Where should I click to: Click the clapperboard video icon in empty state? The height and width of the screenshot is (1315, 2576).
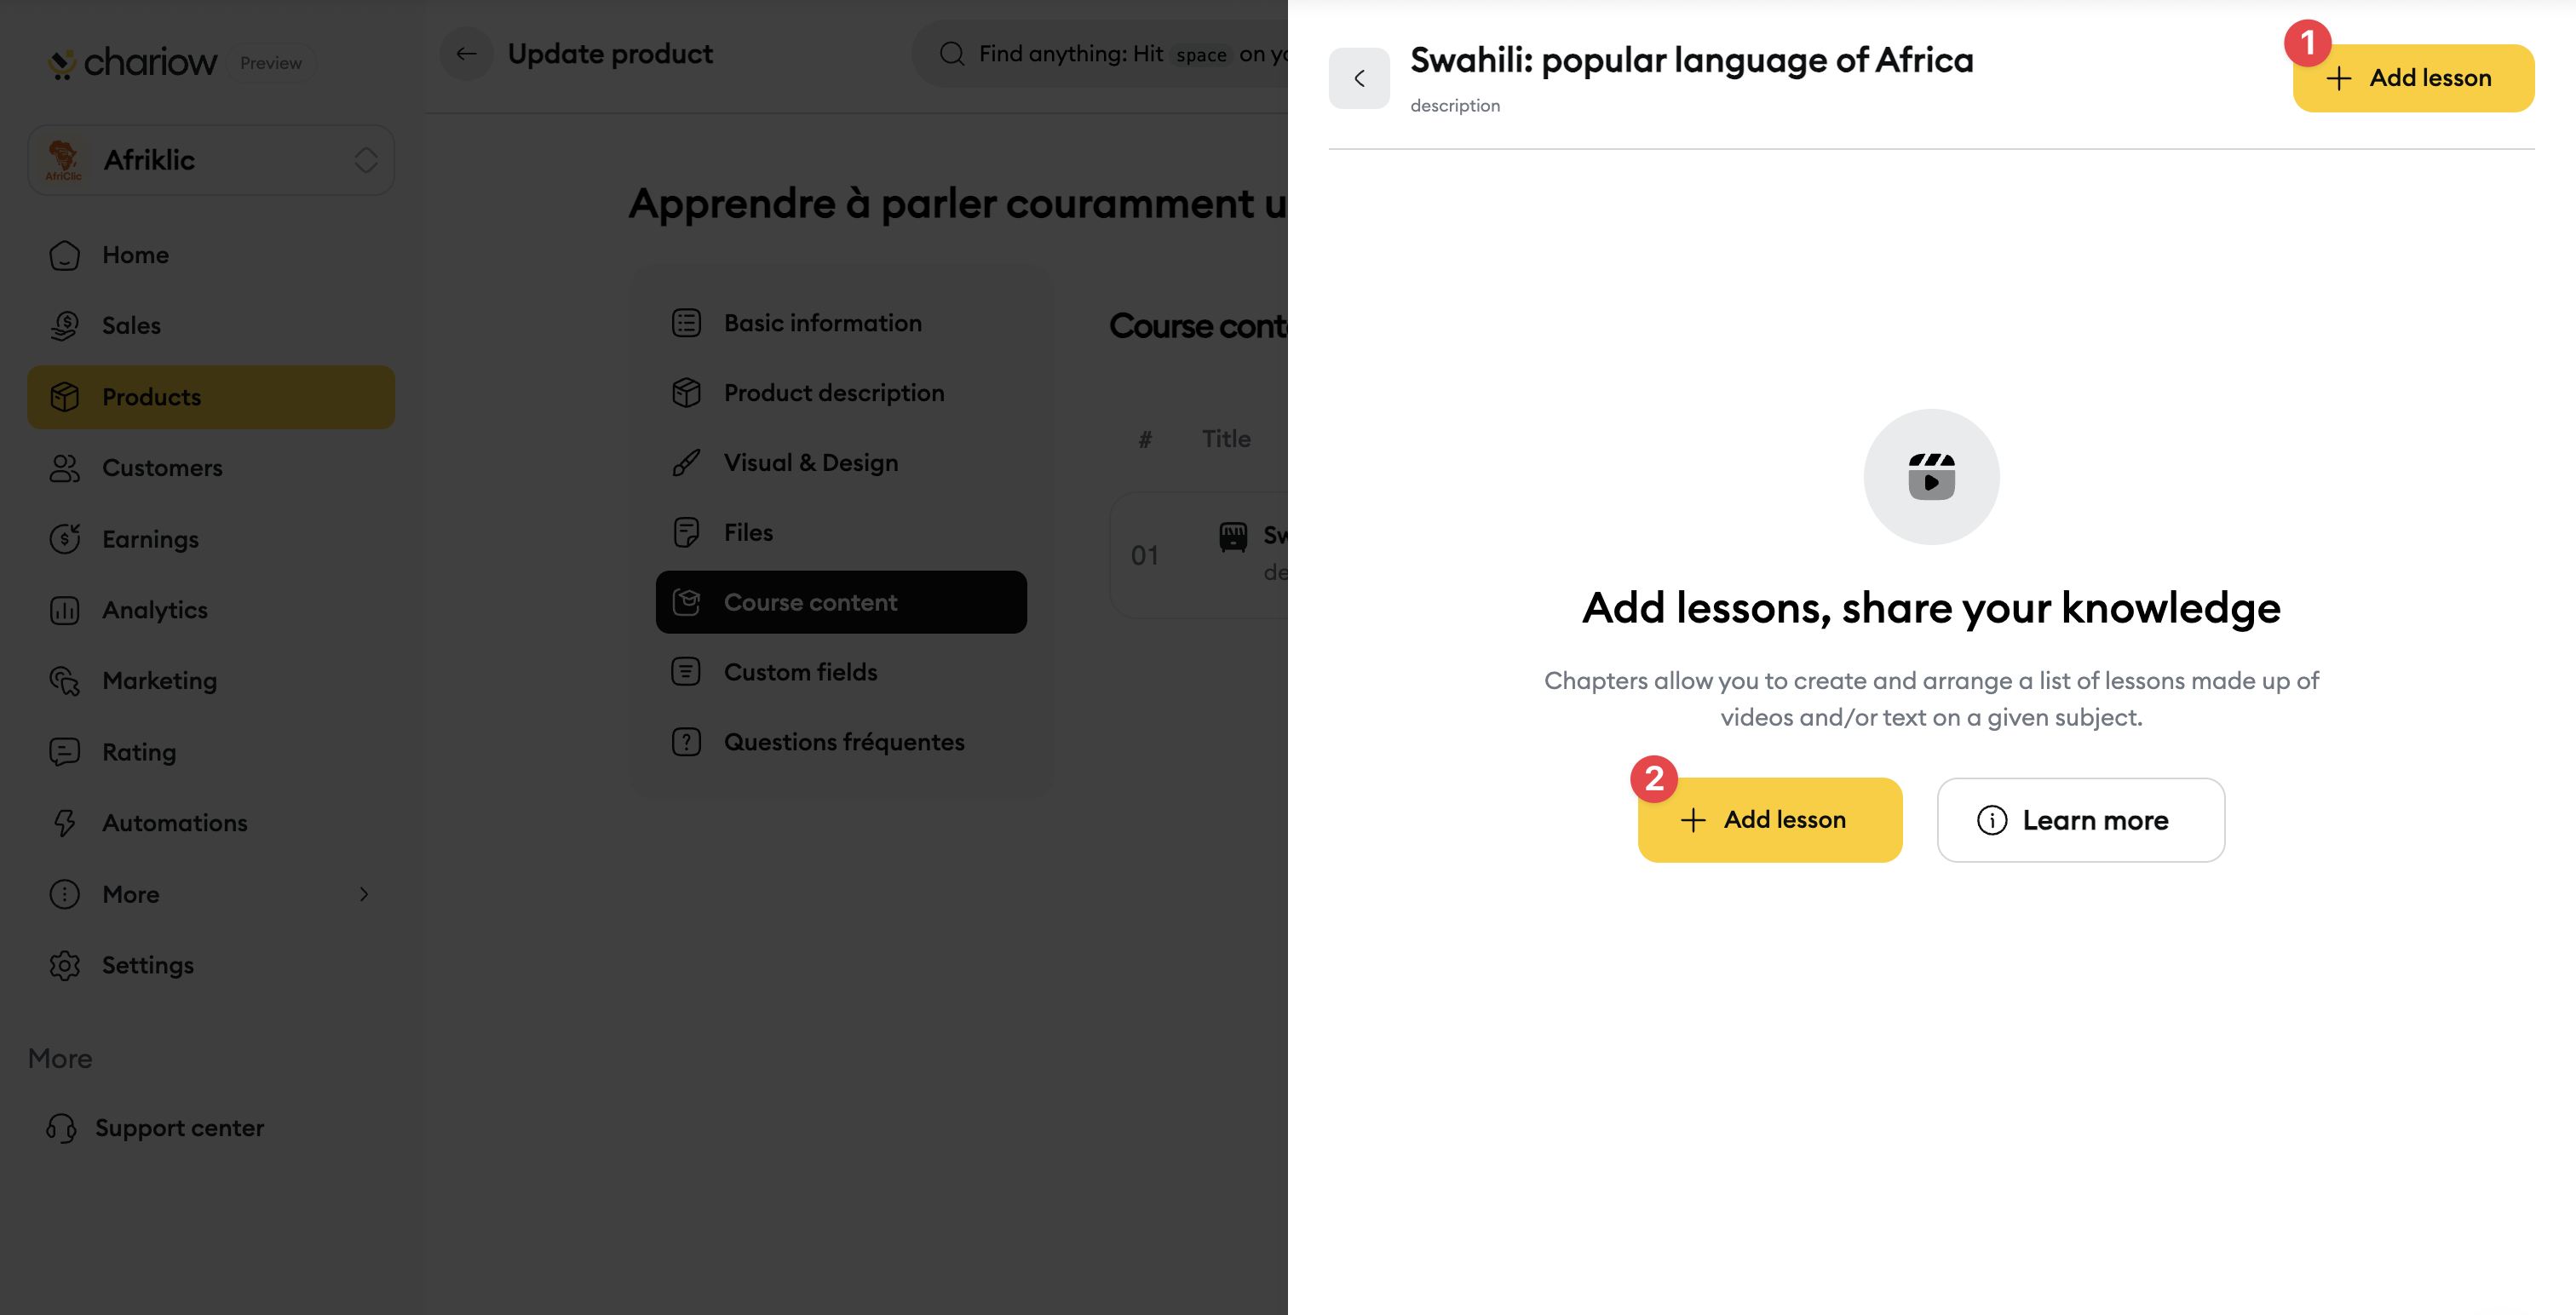coord(1931,477)
